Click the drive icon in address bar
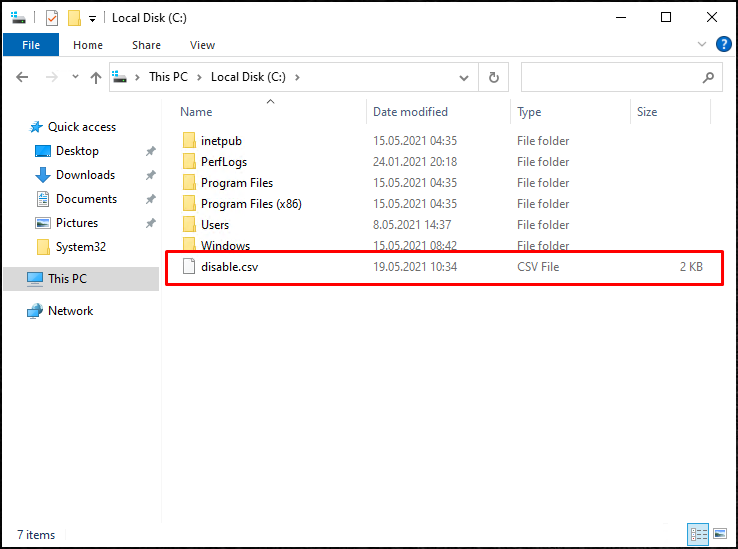Viewport: 738px width, 549px height. (x=120, y=77)
